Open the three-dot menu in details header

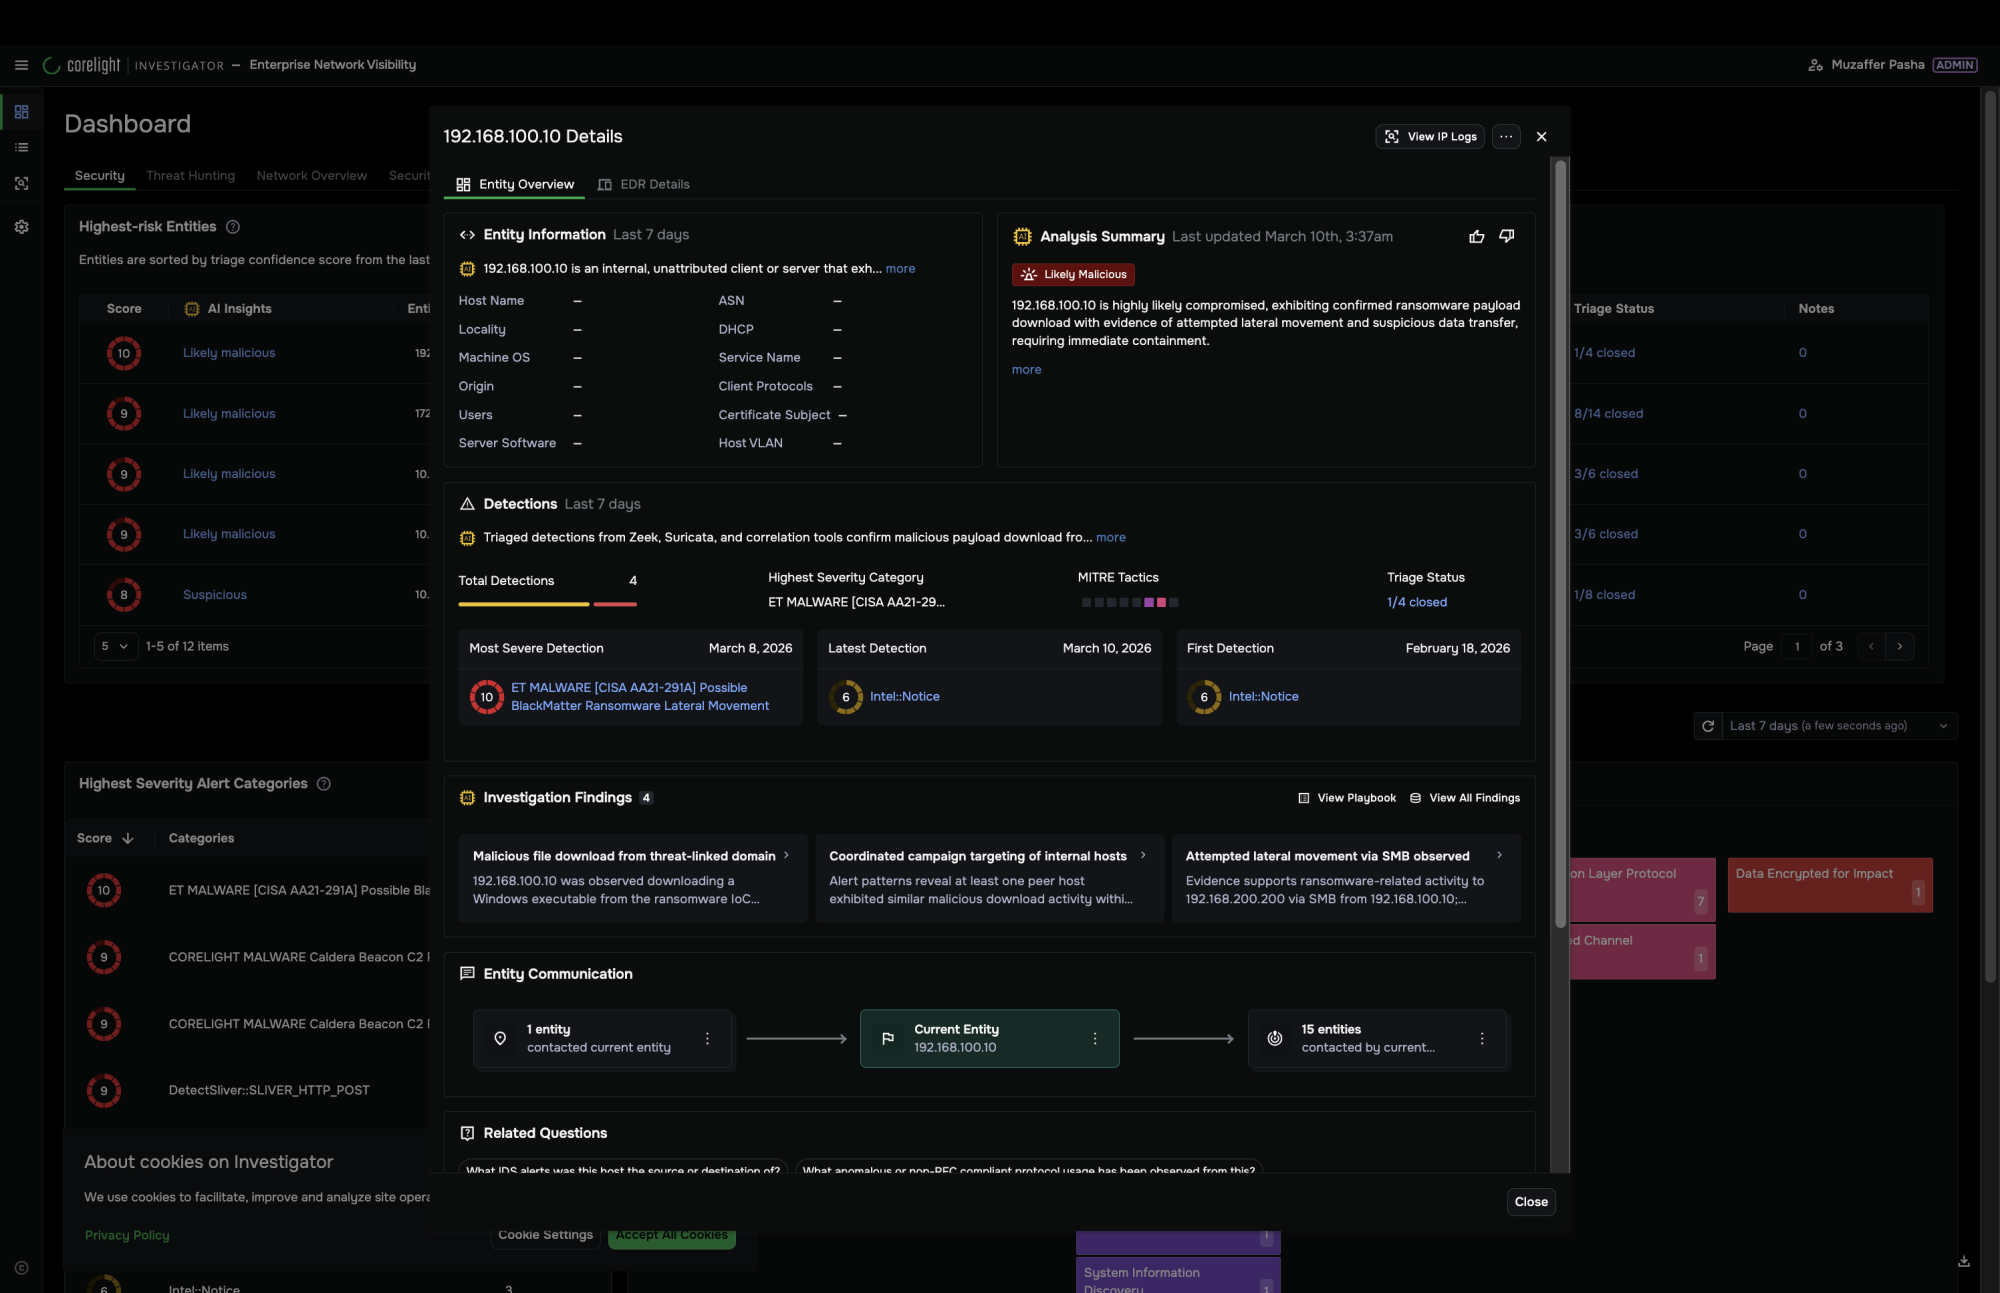click(1506, 137)
